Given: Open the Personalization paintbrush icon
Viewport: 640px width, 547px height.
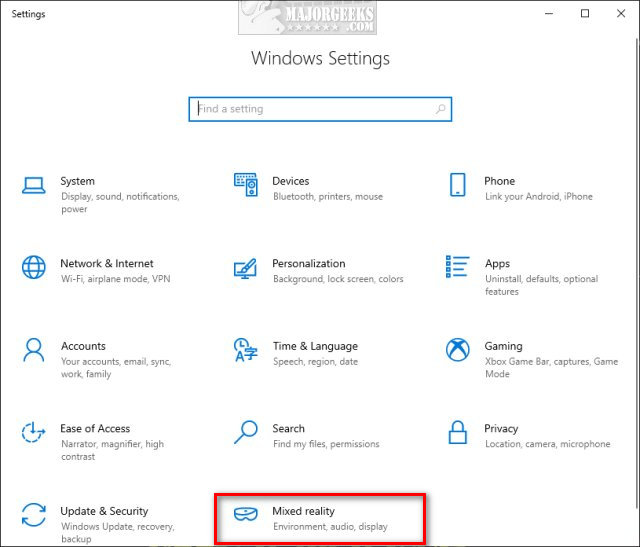Looking at the screenshot, I should (246, 268).
